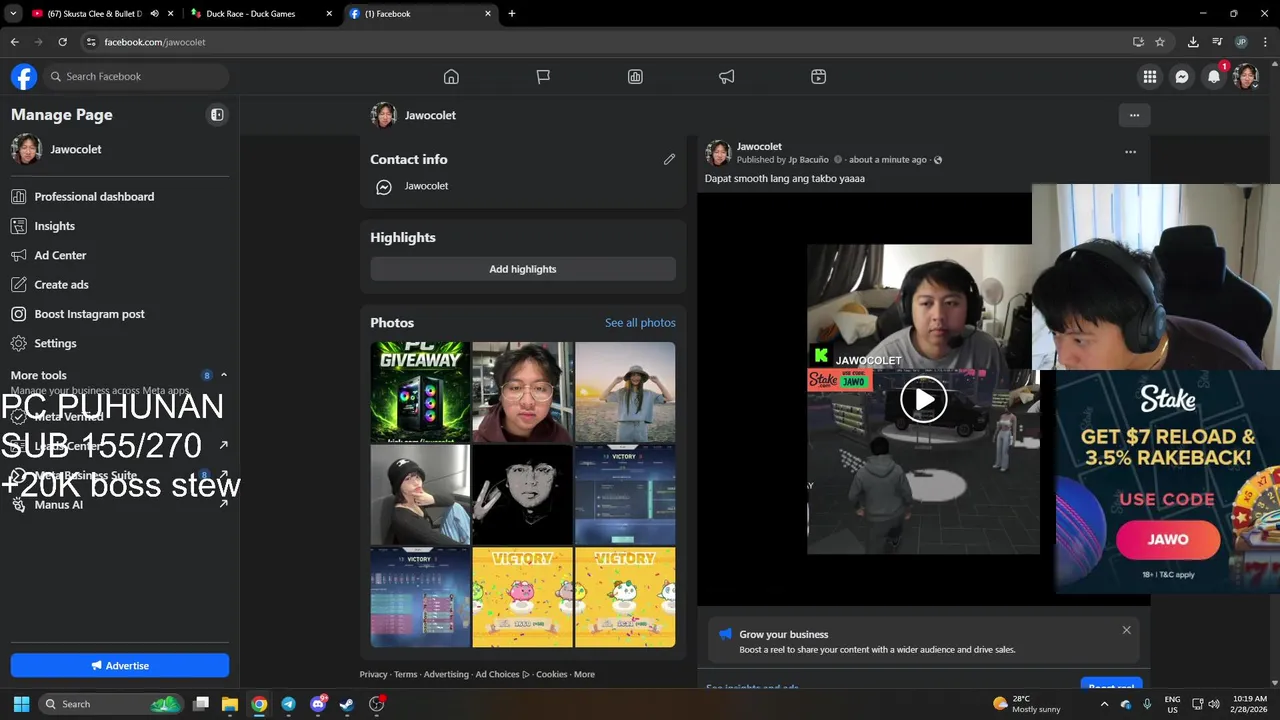Open the Notifications bell
This screenshot has height=720, width=1280.
click(x=1214, y=77)
